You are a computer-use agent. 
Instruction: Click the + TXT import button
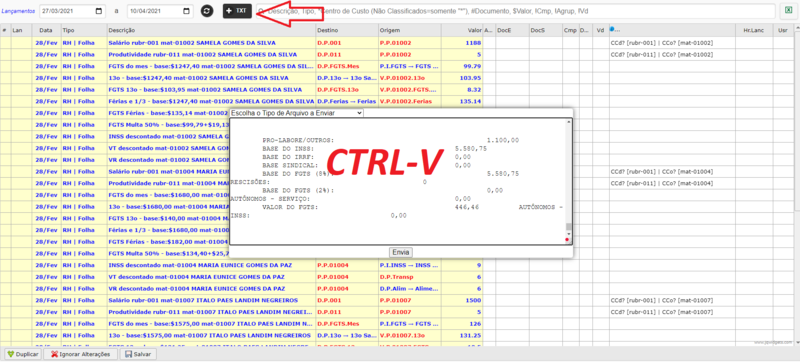pyautogui.click(x=237, y=11)
